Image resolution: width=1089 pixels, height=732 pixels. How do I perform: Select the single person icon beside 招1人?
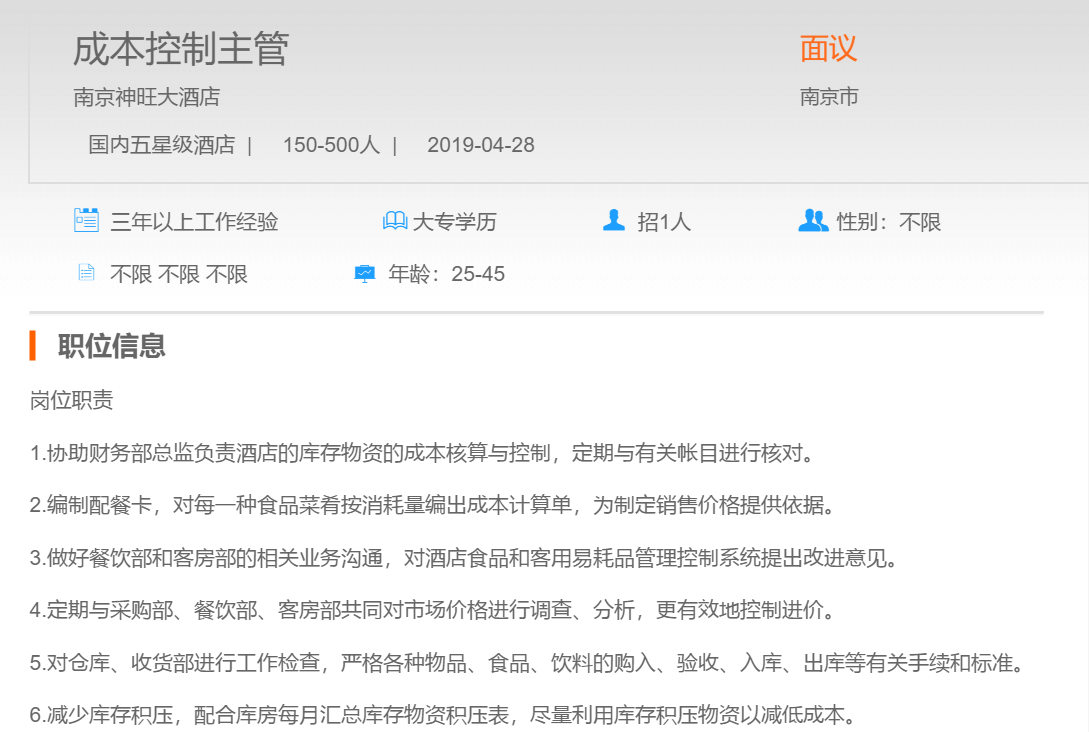(614, 220)
